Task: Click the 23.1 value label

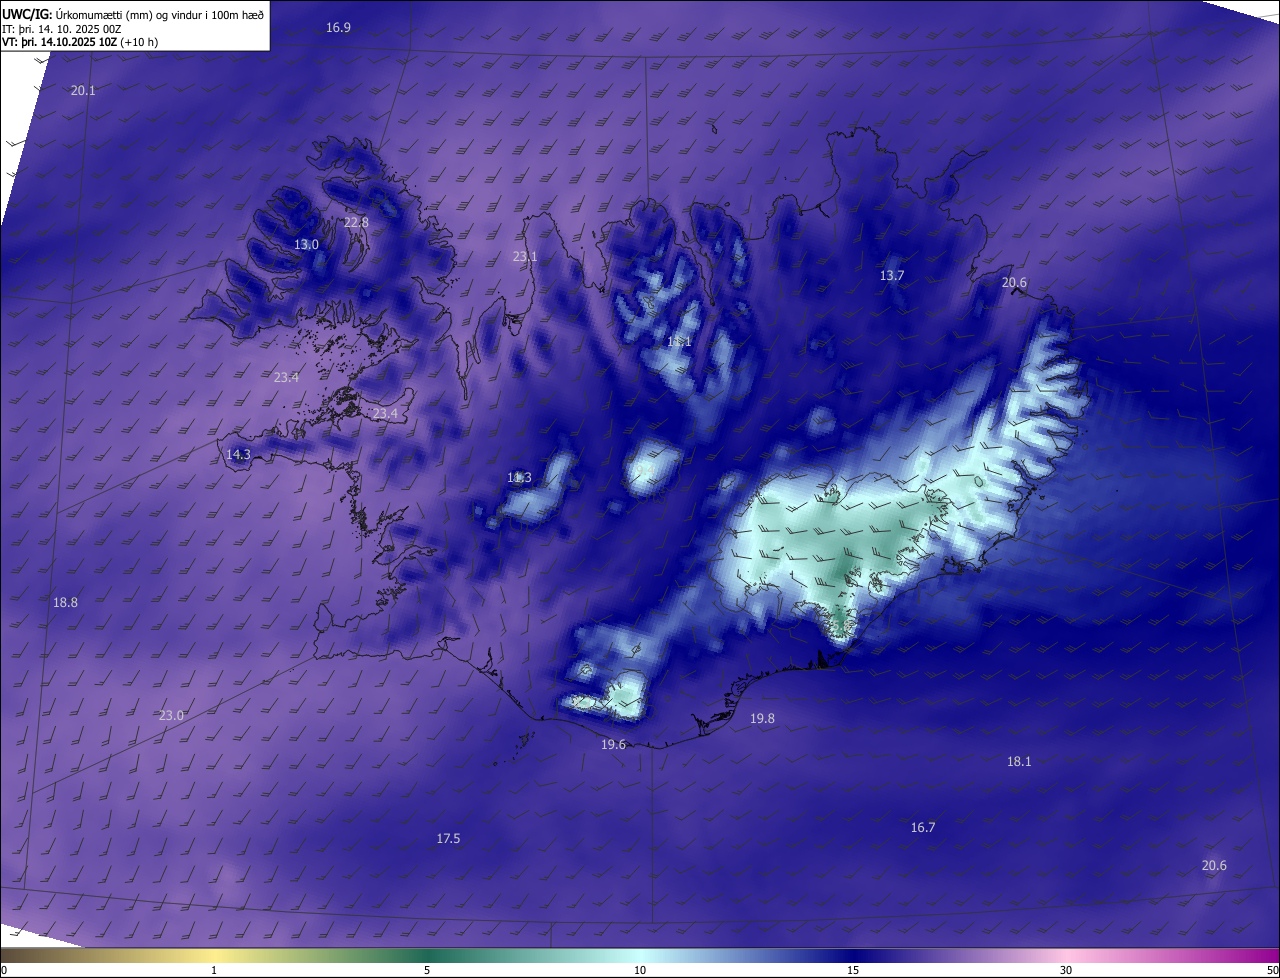Action: point(525,256)
